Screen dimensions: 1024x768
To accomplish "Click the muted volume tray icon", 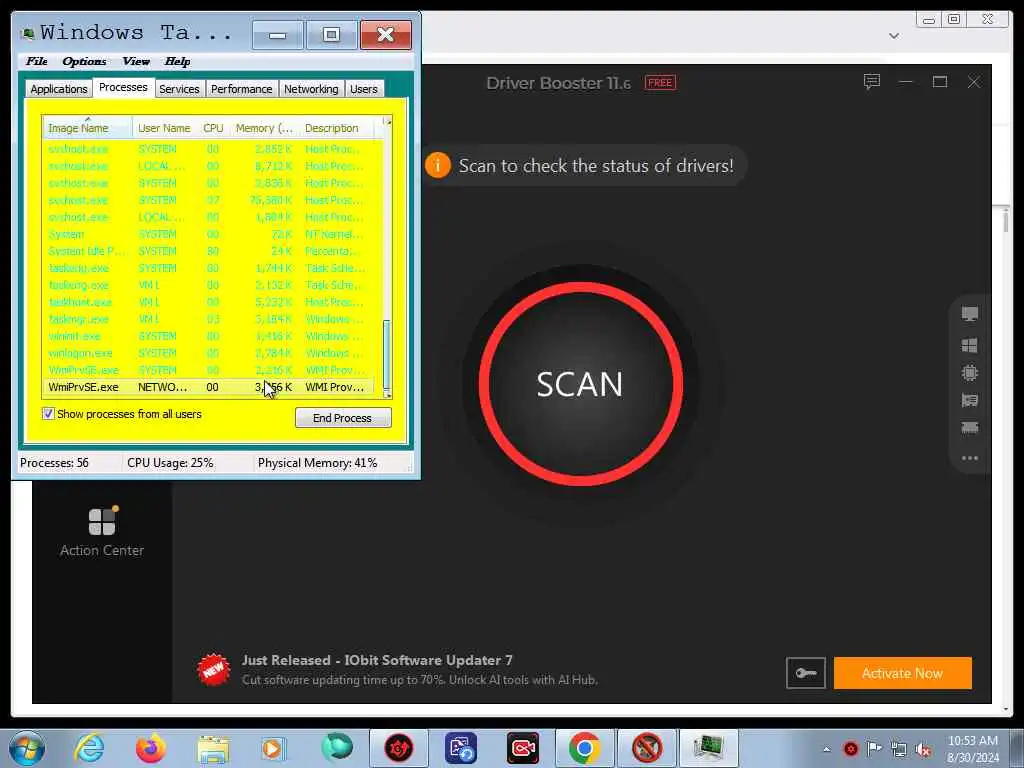I will (x=923, y=749).
